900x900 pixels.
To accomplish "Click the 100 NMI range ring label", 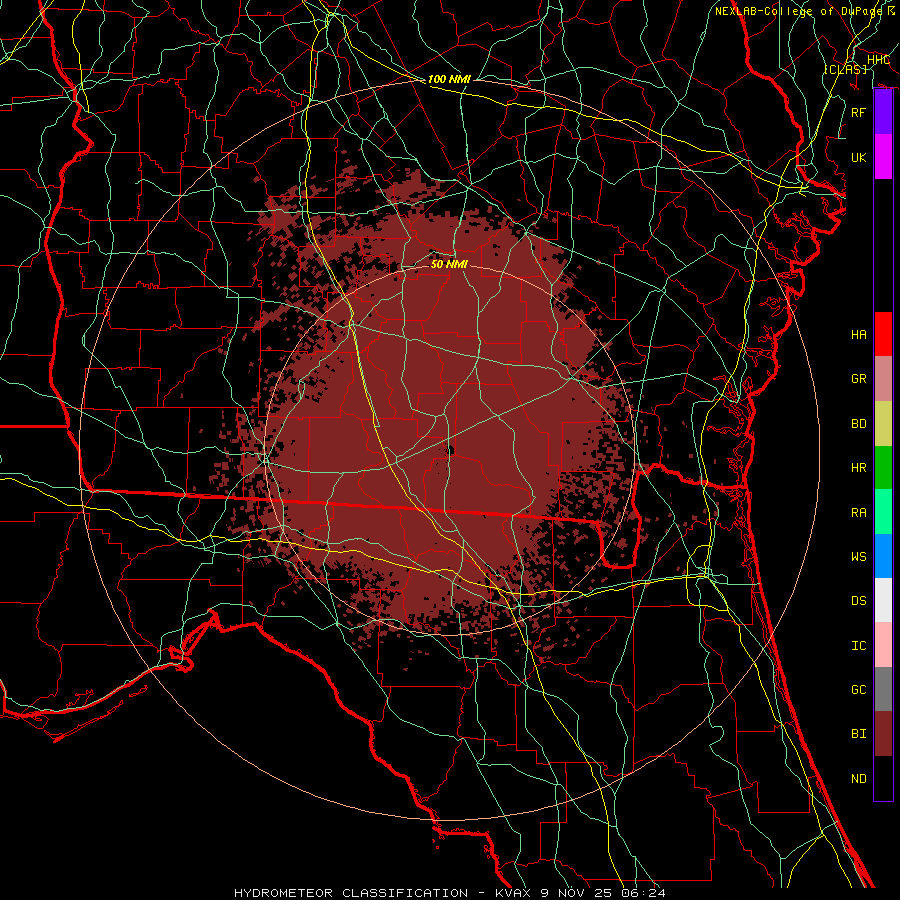I will pos(449,79).
